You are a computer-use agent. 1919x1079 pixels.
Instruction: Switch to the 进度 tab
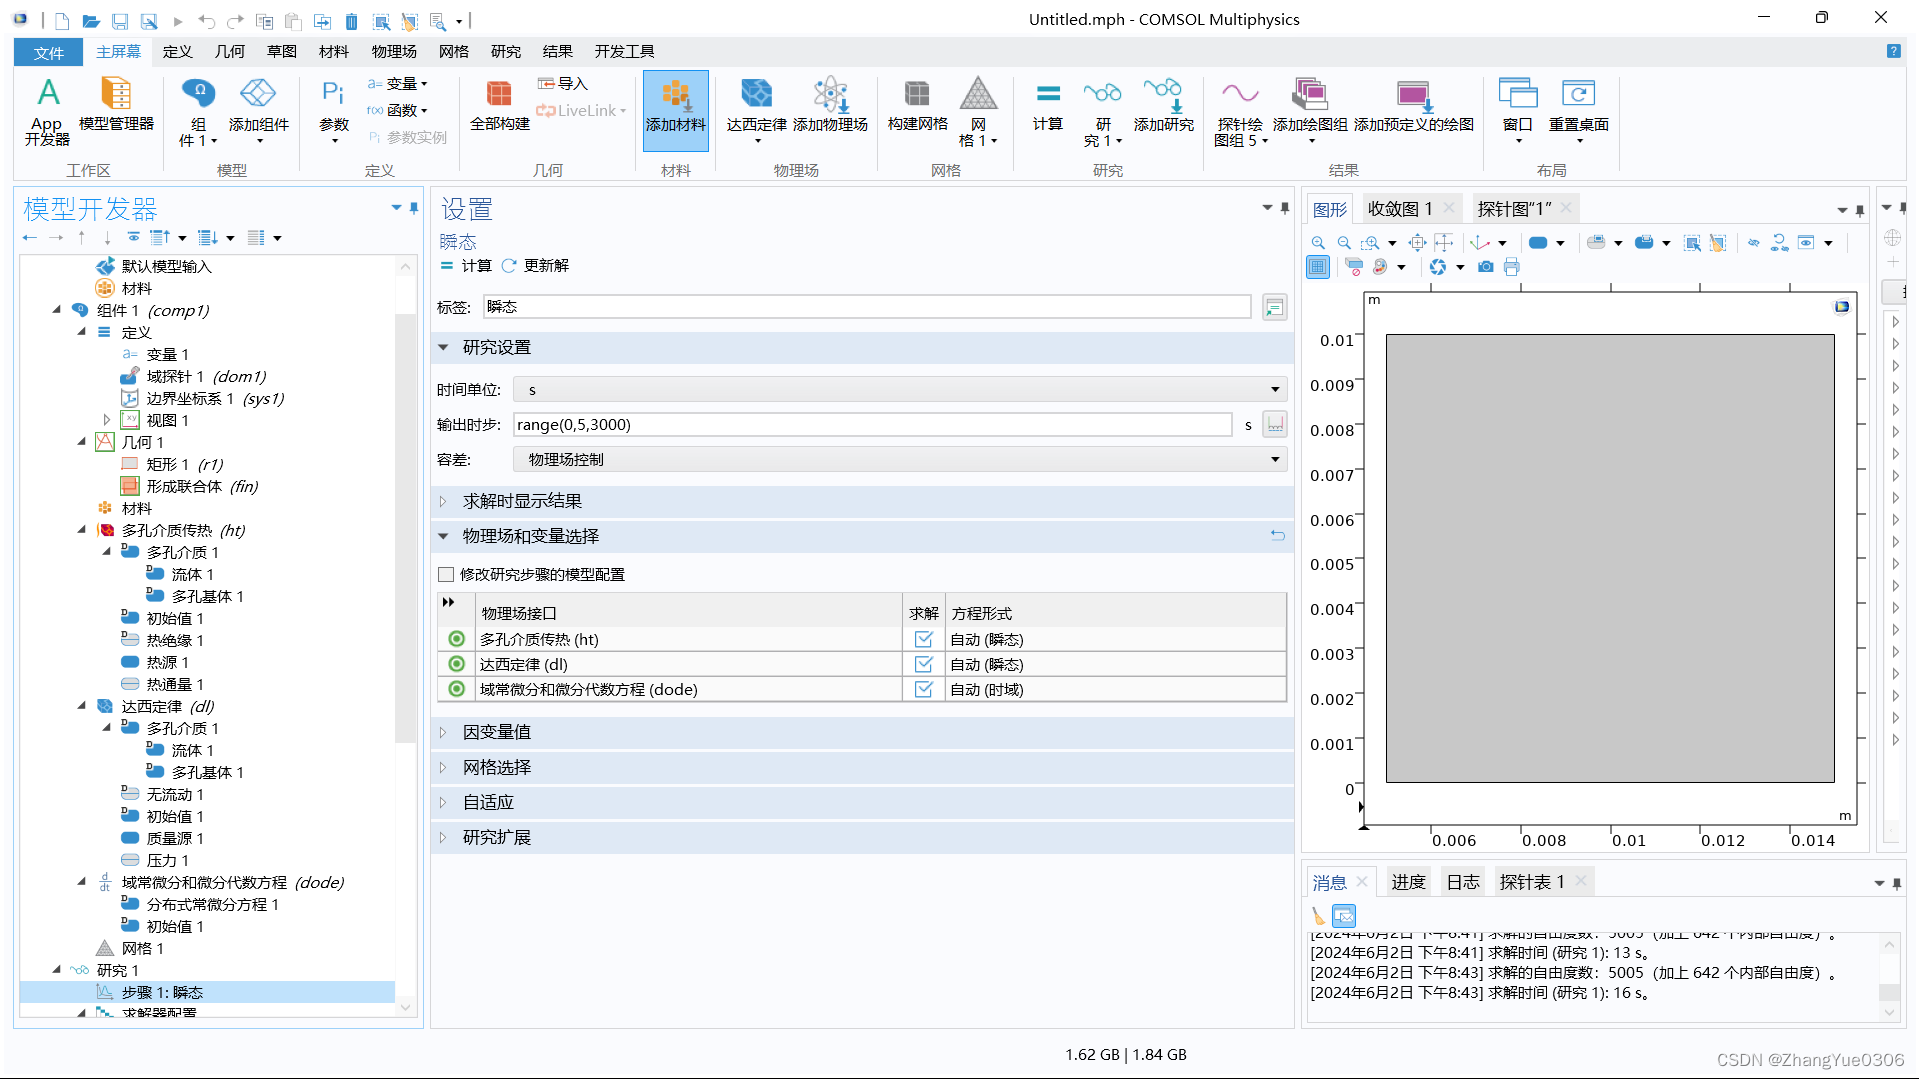pos(1408,882)
